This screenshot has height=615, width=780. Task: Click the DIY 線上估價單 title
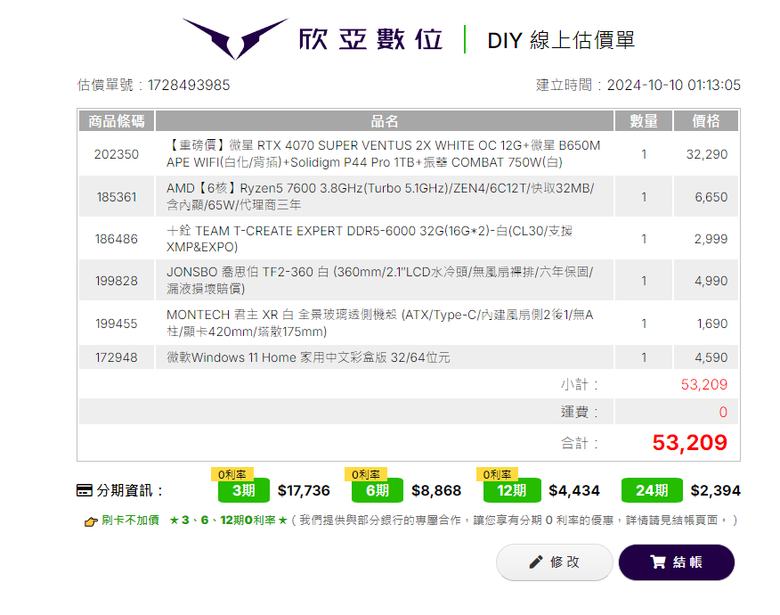(561, 40)
